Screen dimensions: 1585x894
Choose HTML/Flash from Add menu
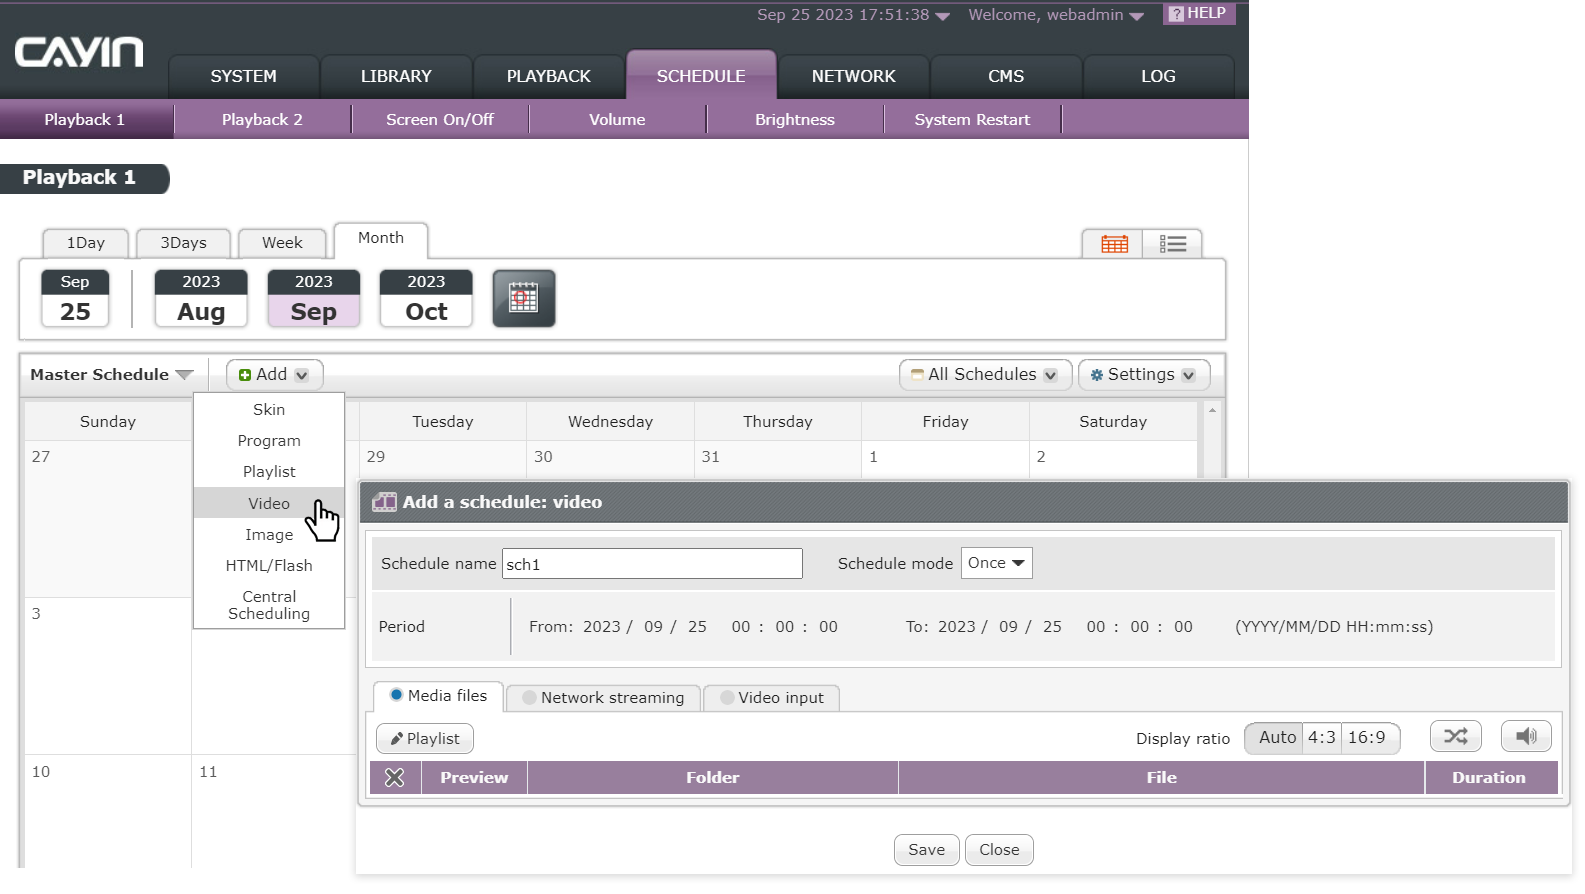(269, 565)
